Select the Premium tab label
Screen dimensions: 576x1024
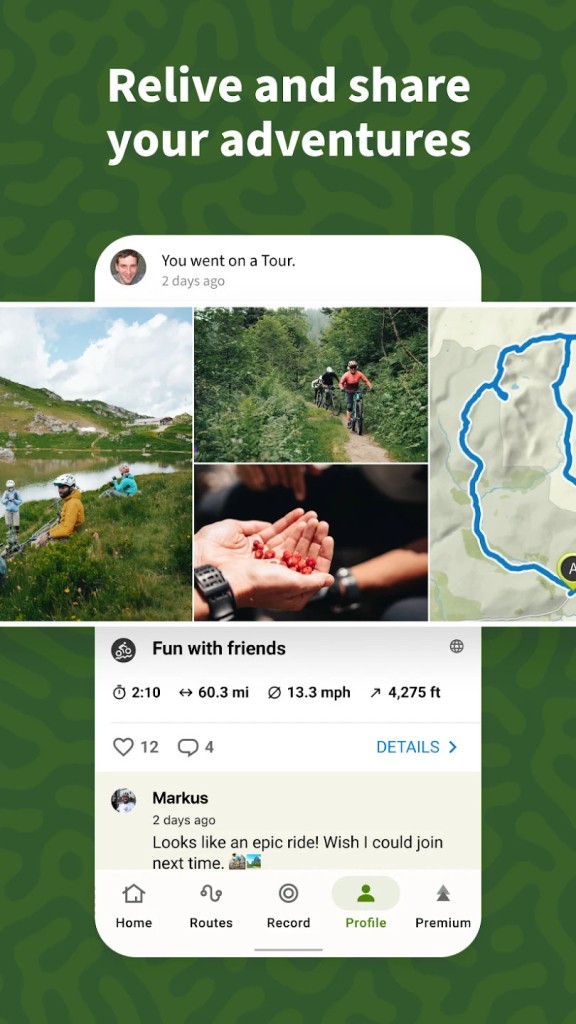(x=443, y=923)
